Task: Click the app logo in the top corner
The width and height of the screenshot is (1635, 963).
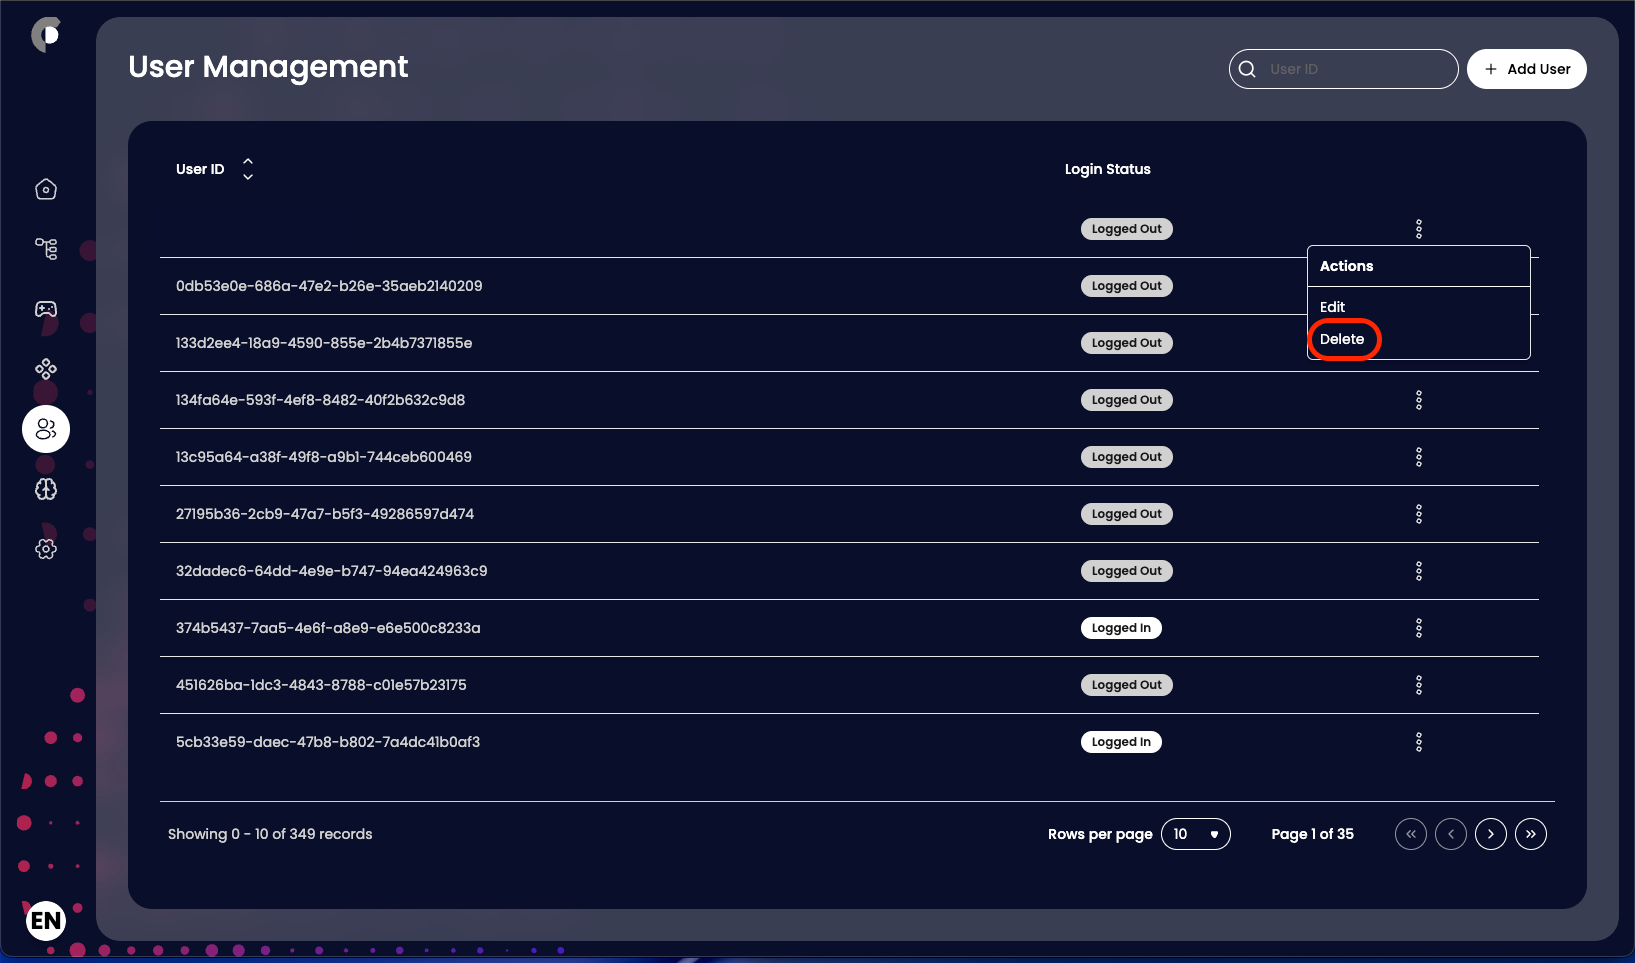Action: pyautogui.click(x=45, y=33)
